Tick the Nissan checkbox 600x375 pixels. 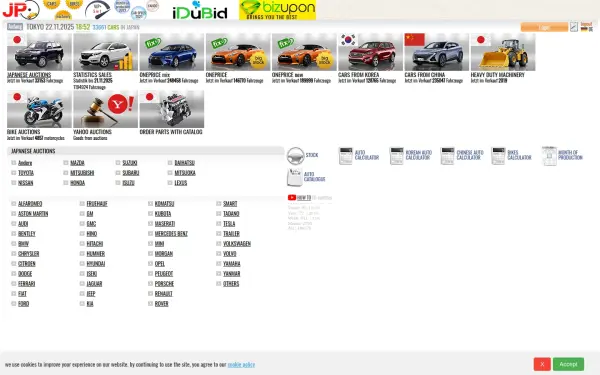pos(14,183)
